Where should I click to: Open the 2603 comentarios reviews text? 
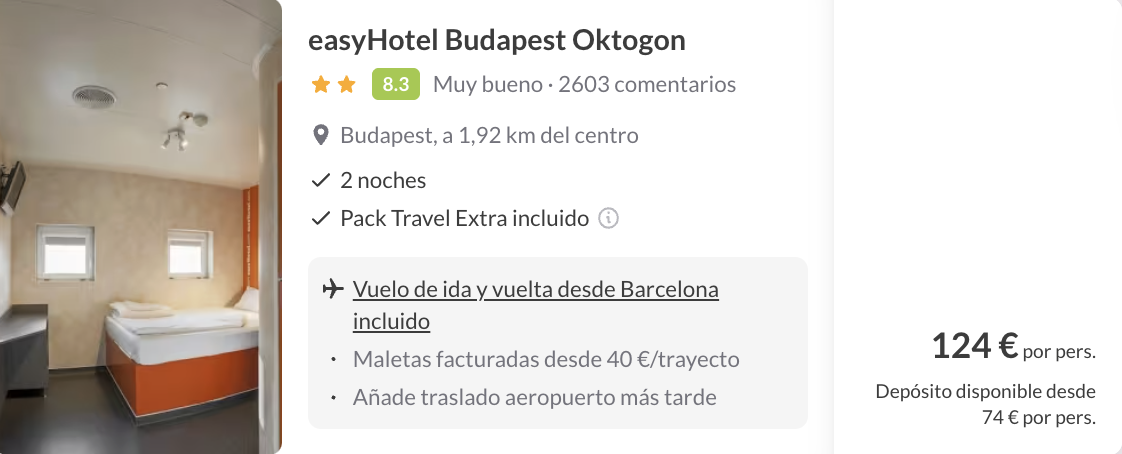[x=647, y=84]
